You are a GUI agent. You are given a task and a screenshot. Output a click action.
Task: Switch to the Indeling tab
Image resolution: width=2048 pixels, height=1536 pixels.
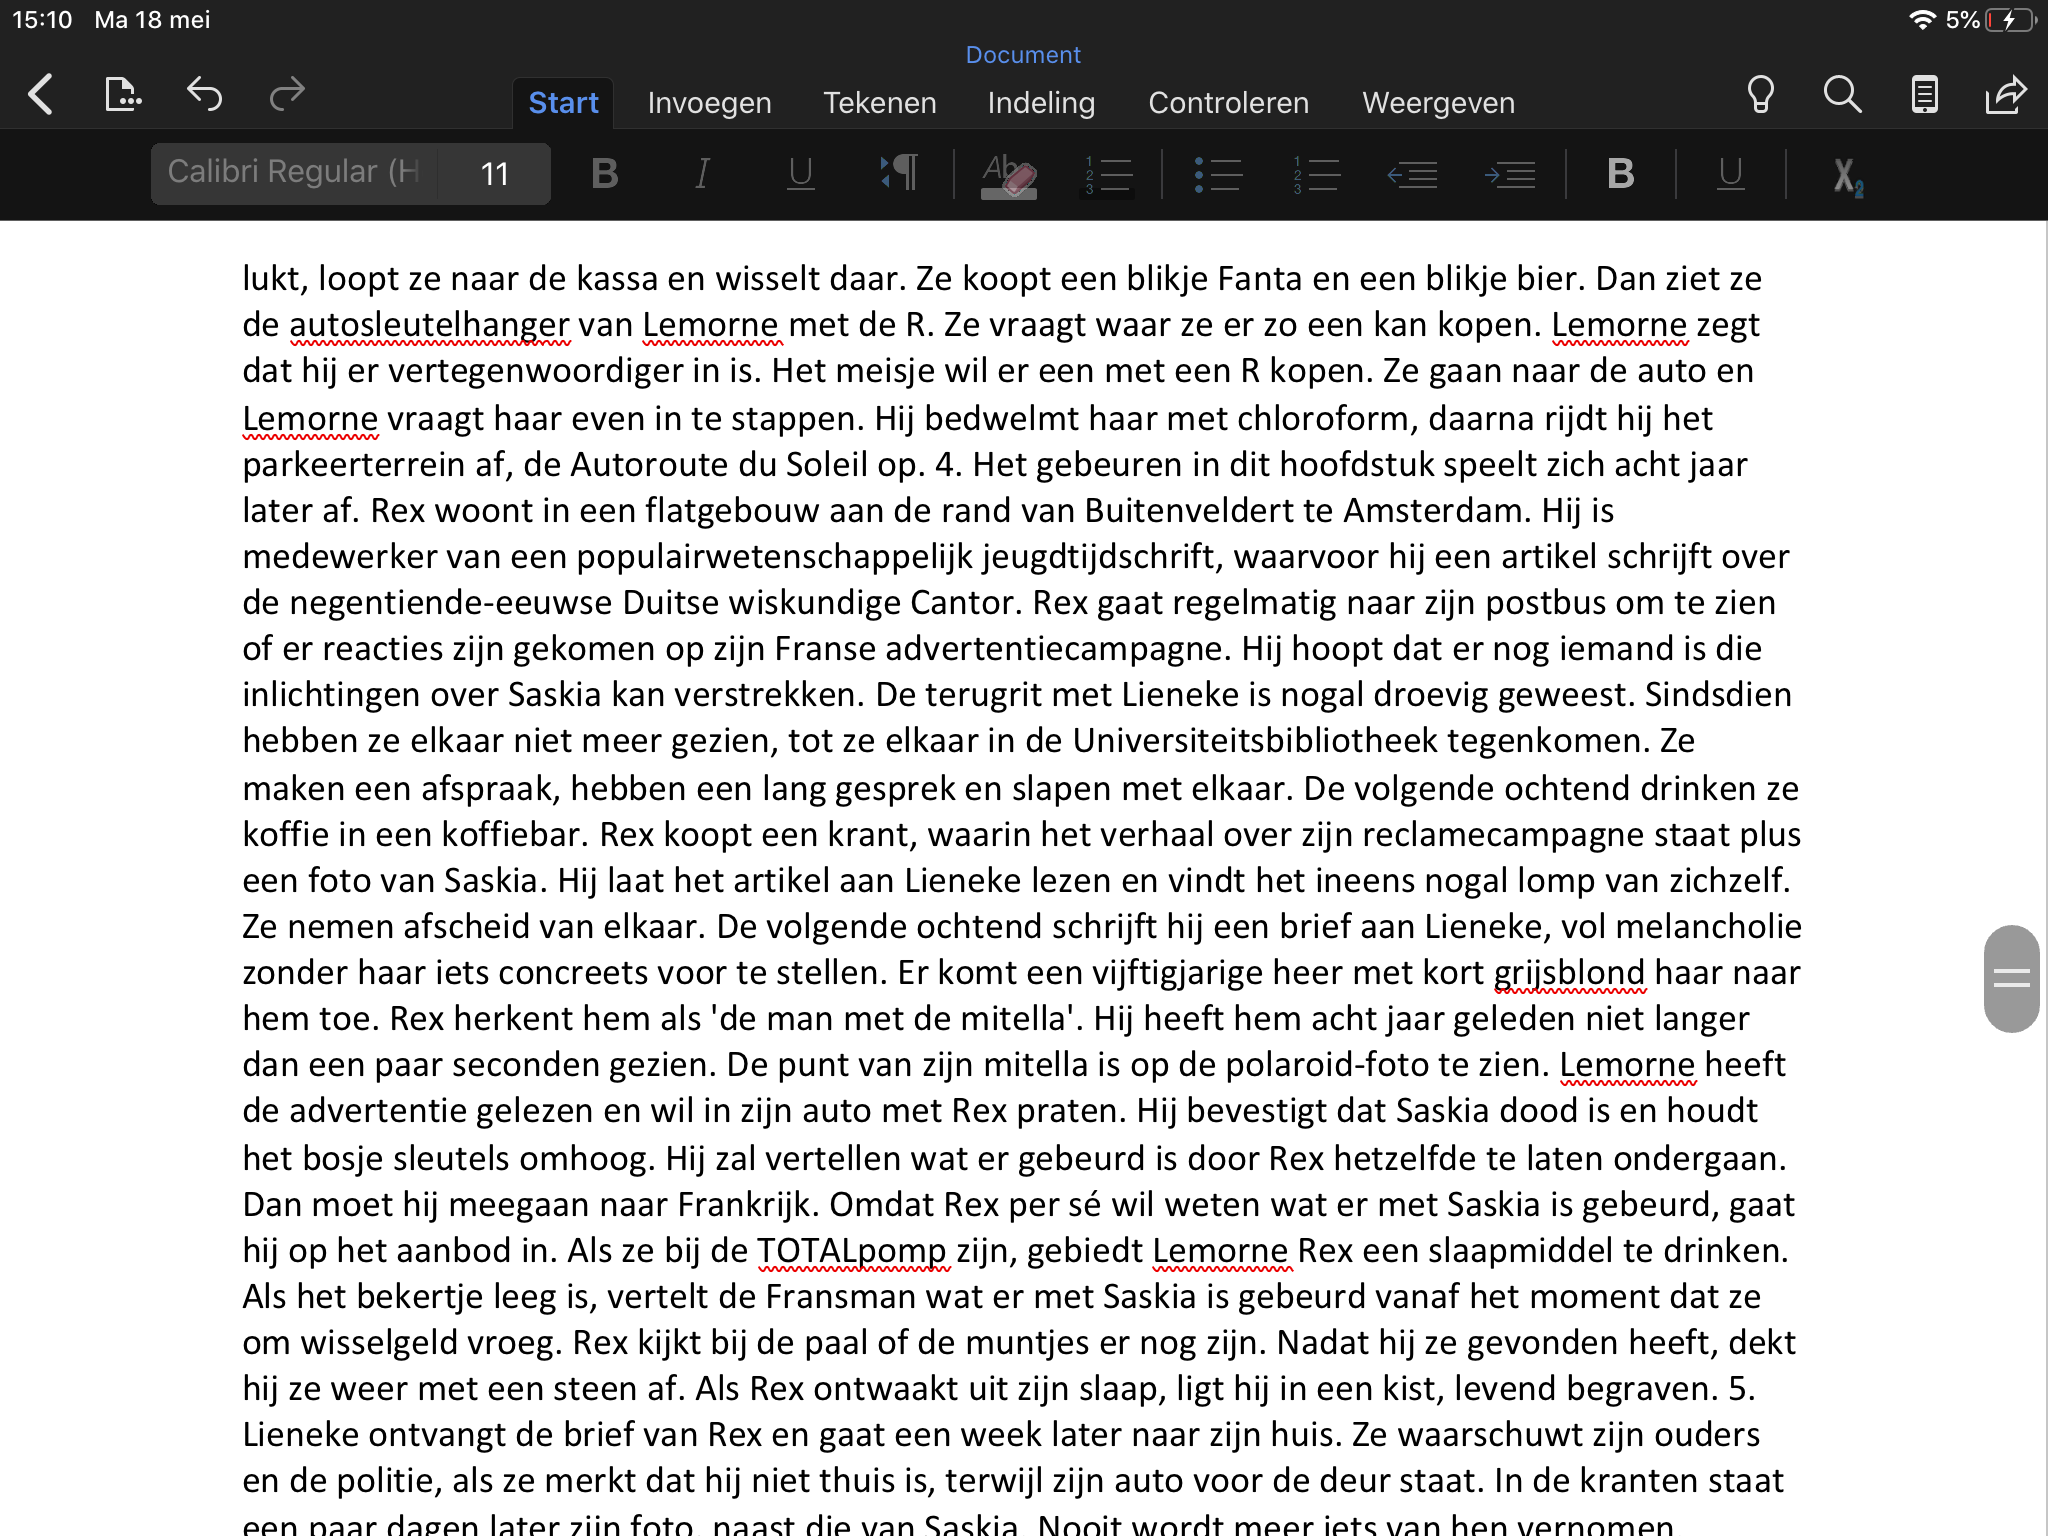tap(1041, 103)
